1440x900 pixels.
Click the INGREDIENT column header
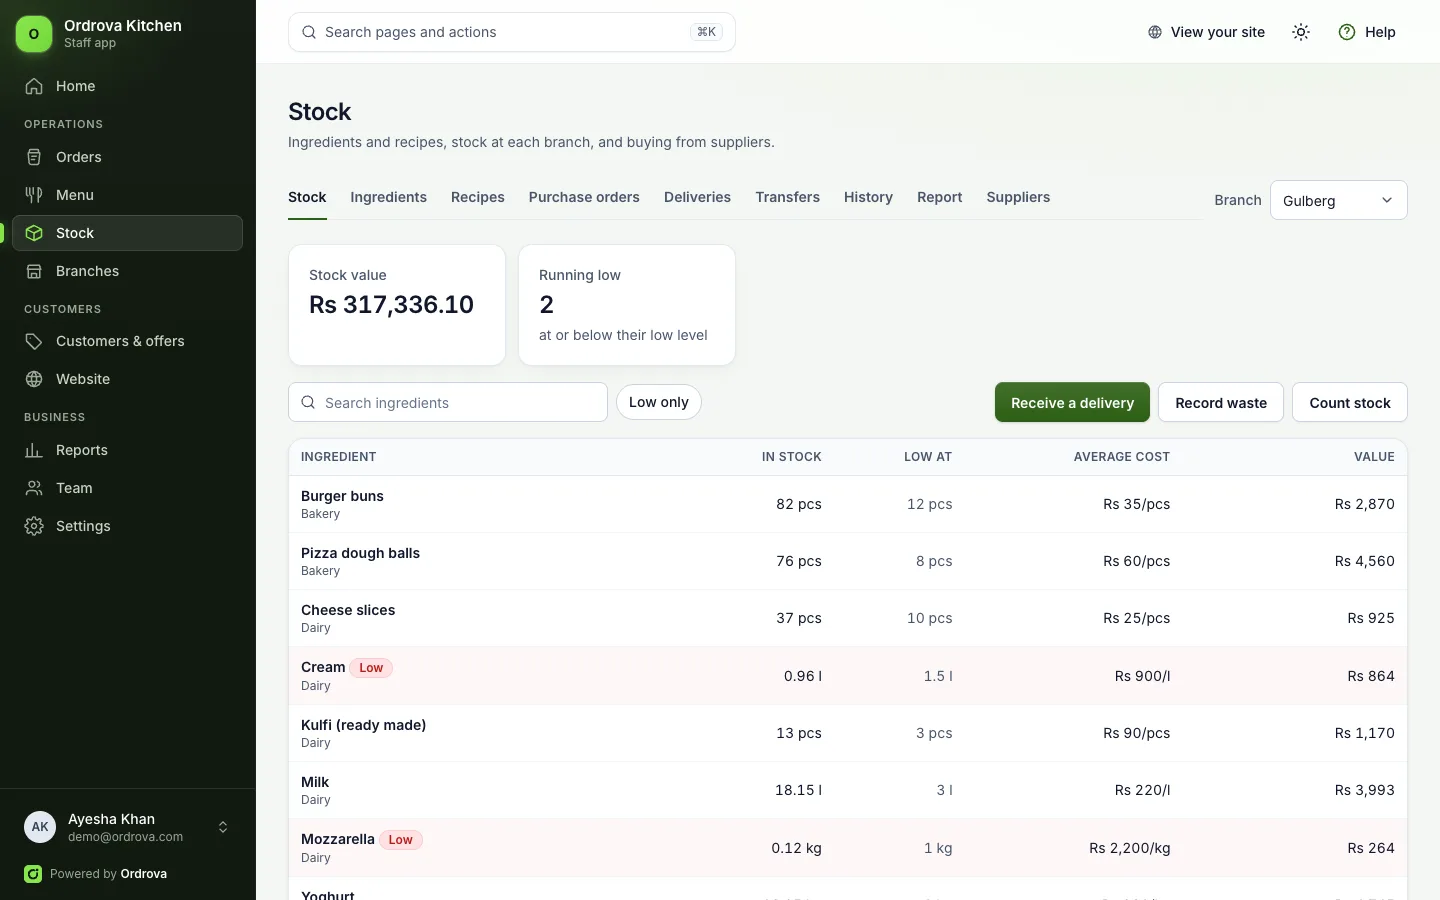pos(339,457)
